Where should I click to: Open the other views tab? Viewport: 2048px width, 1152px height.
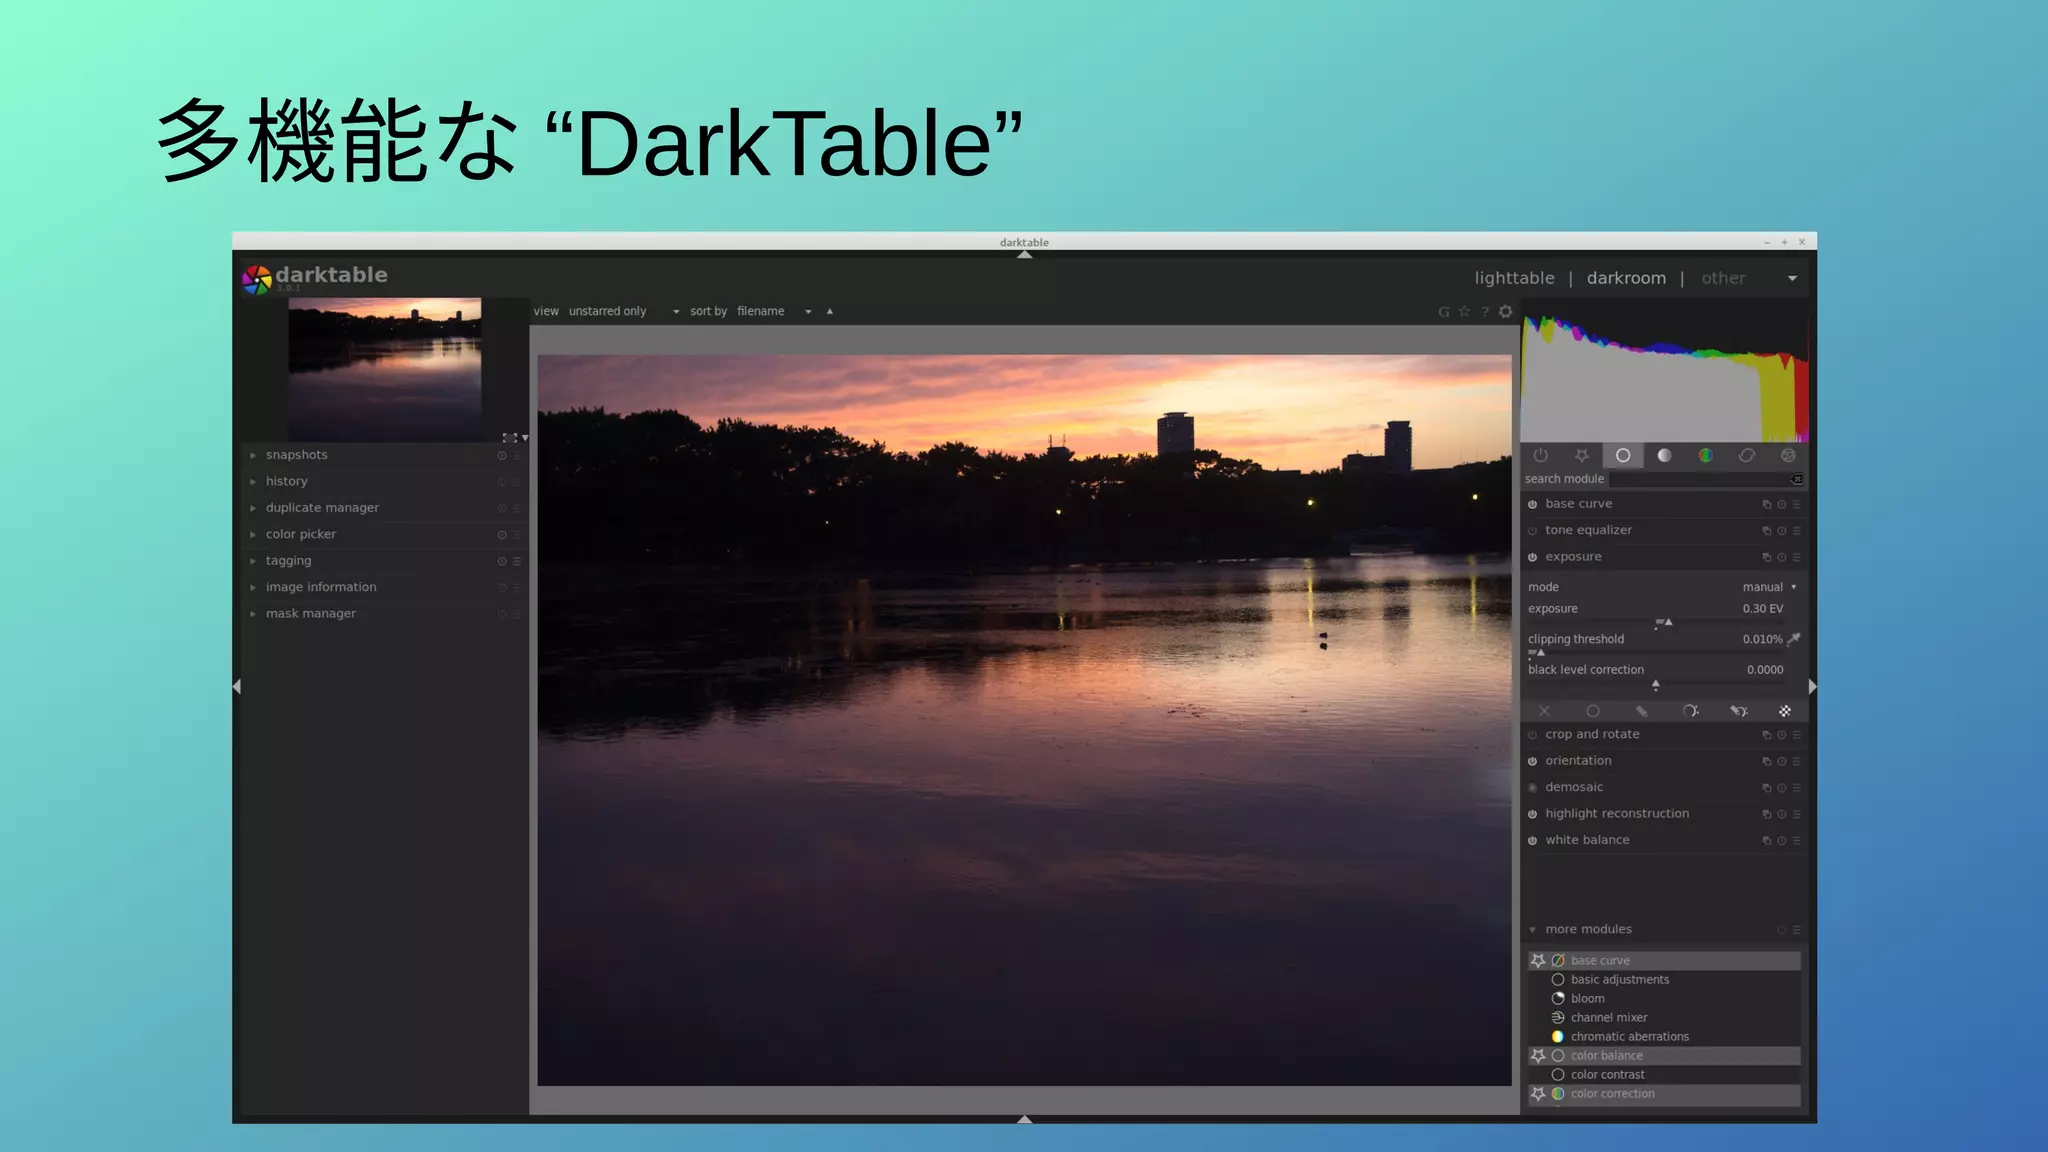click(x=1723, y=278)
